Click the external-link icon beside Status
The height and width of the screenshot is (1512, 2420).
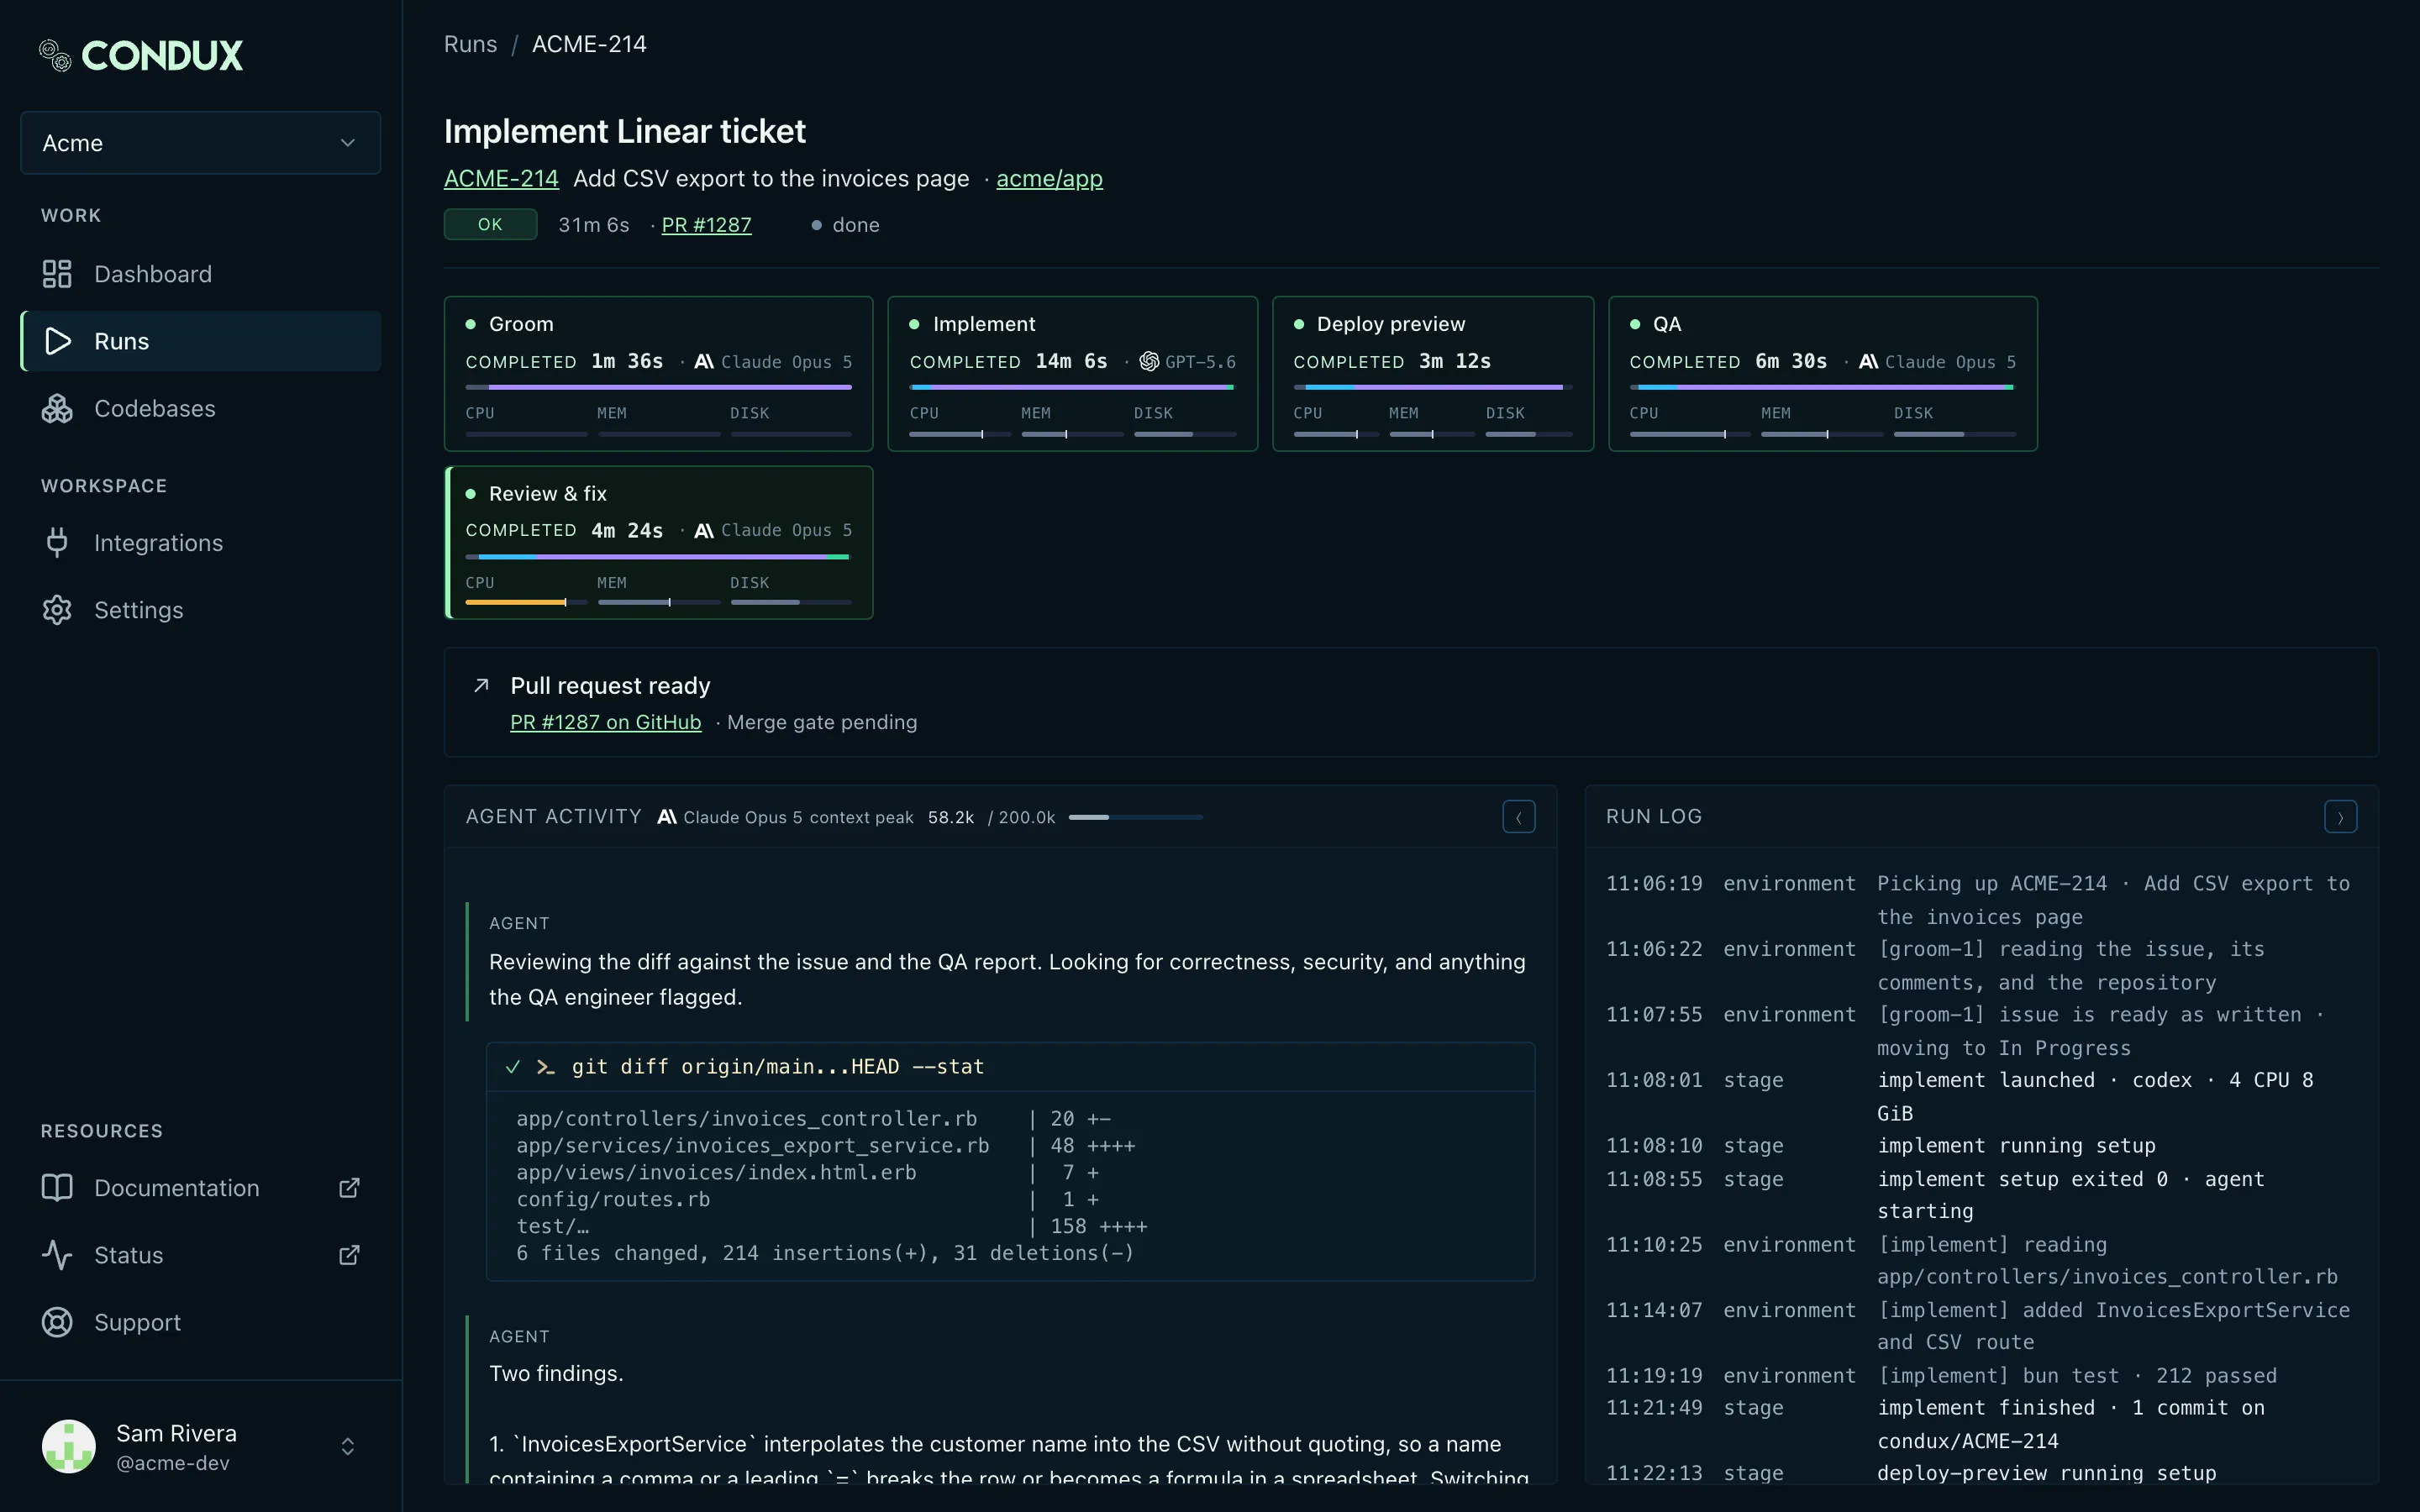349,1255
